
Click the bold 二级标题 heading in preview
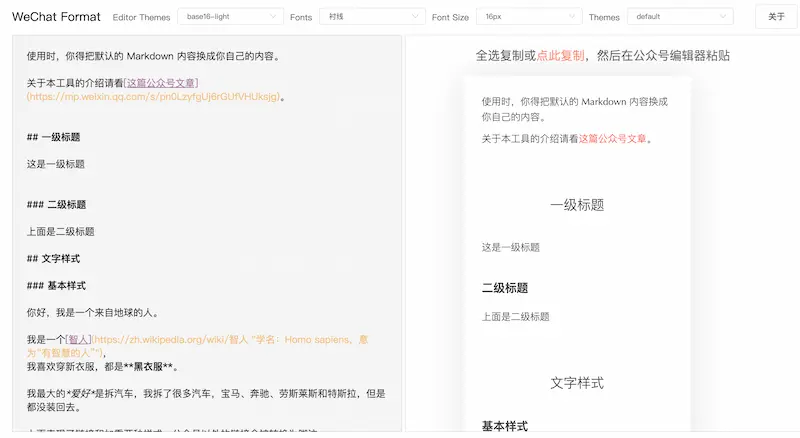point(505,288)
